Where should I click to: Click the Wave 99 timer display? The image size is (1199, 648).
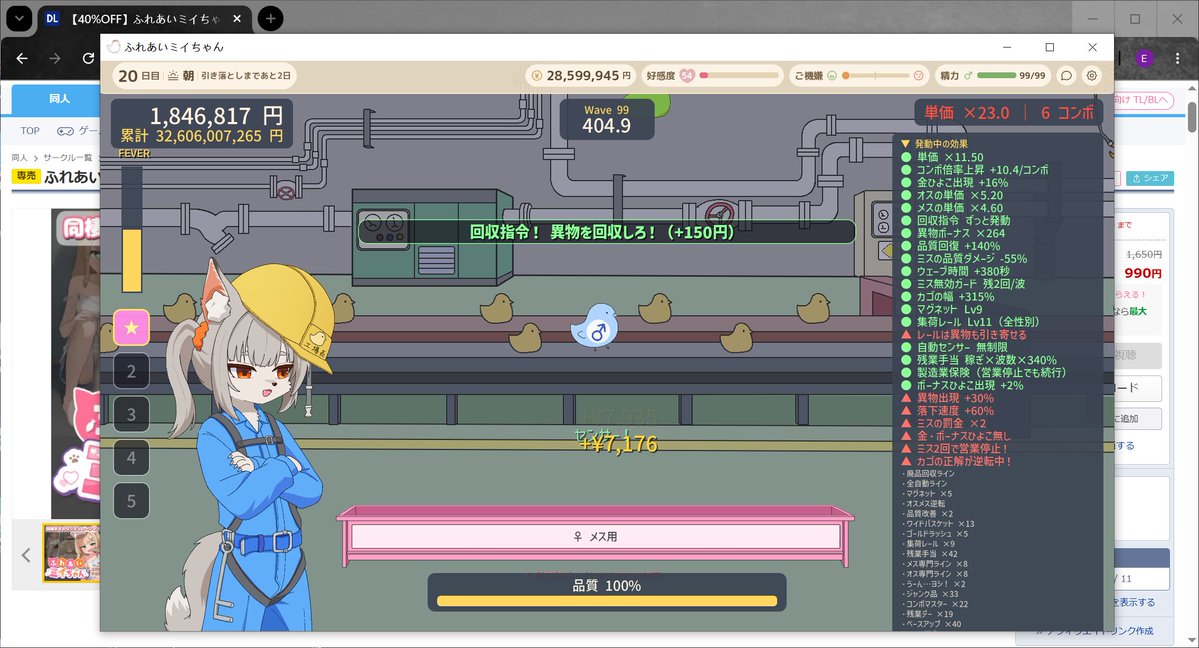click(x=606, y=119)
